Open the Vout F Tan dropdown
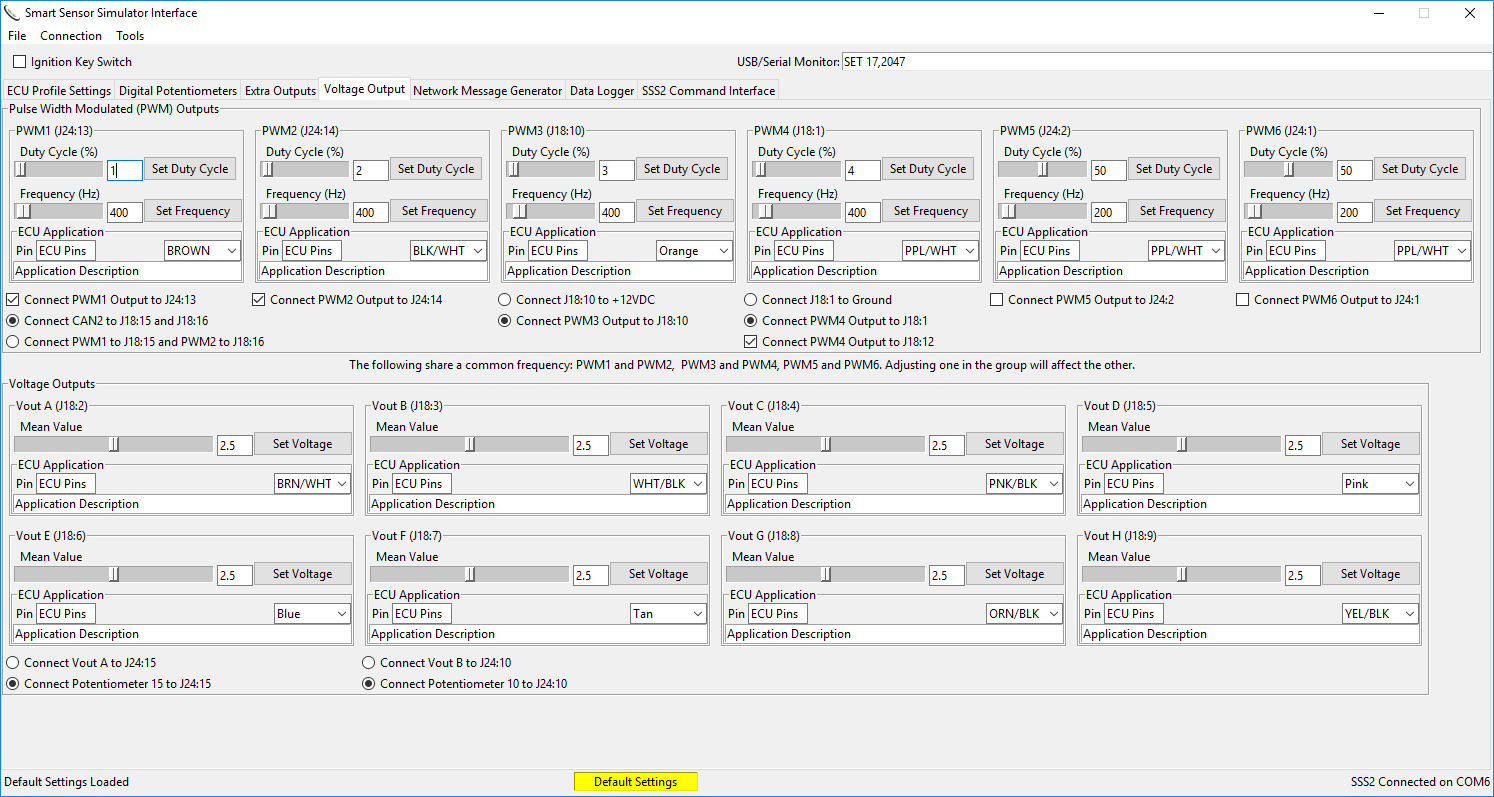This screenshot has width=1494, height=797. coord(669,614)
